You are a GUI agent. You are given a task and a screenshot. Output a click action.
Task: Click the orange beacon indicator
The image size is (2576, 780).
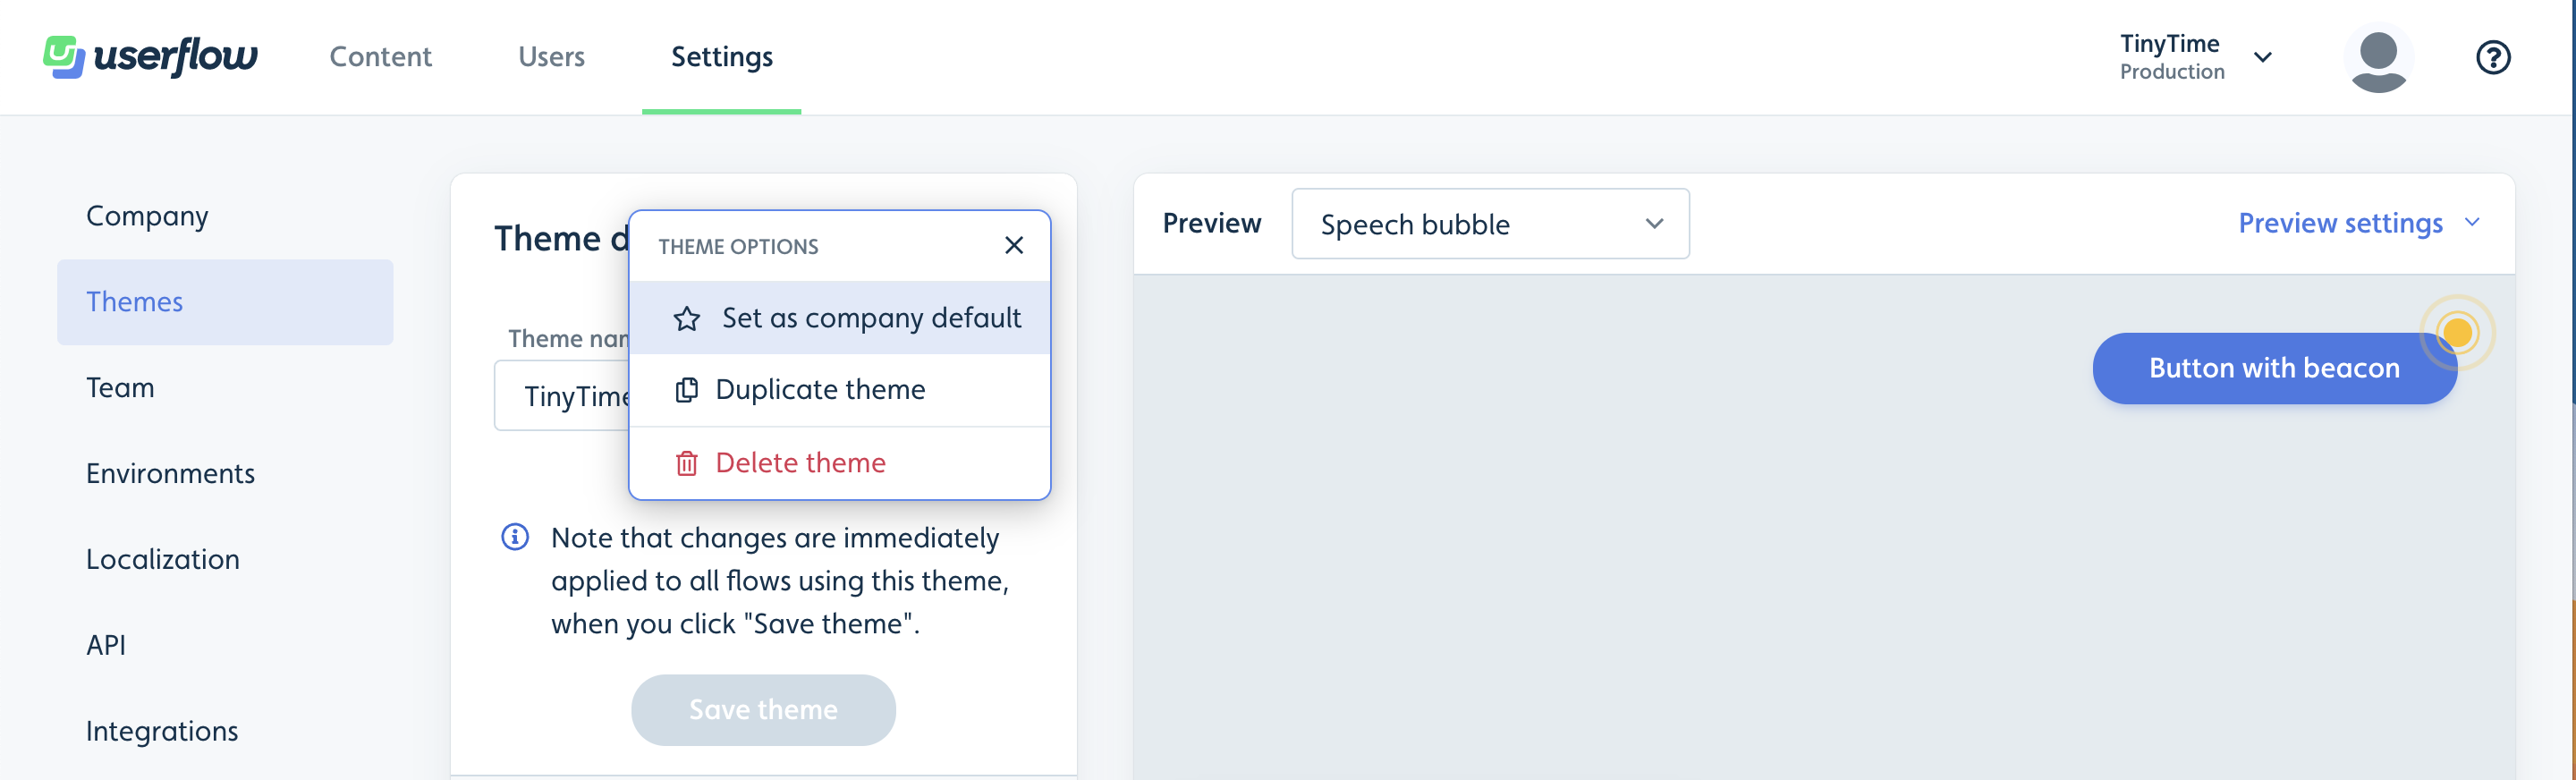[2457, 332]
